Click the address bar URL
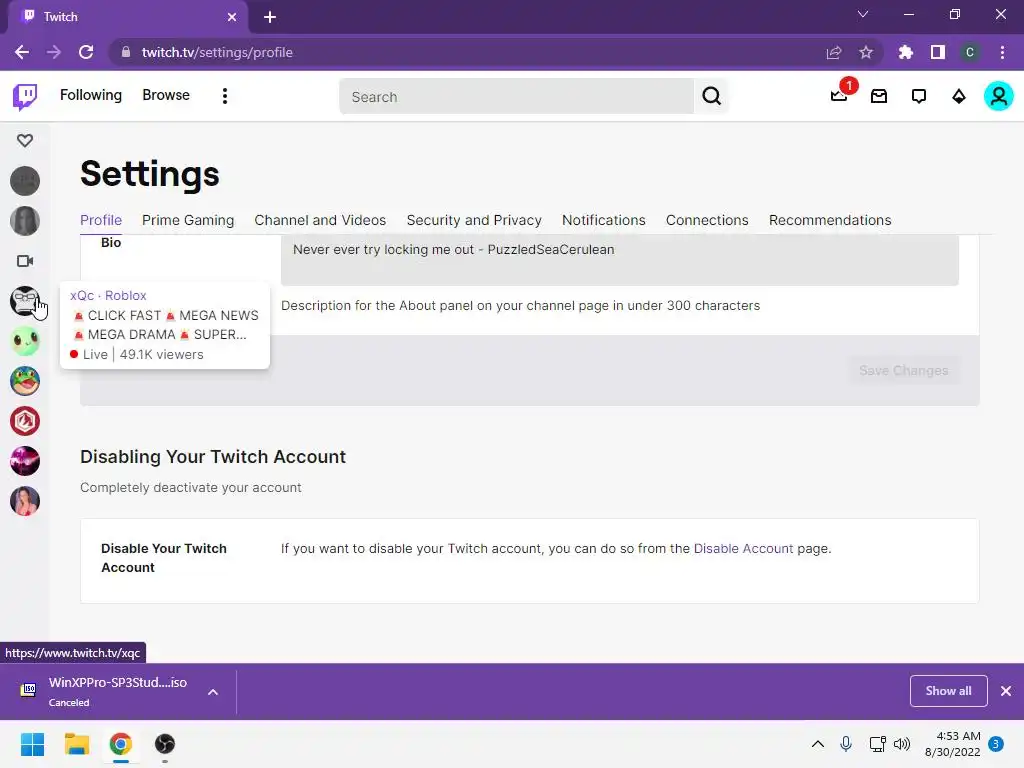This screenshot has height=768, width=1024. [x=217, y=52]
